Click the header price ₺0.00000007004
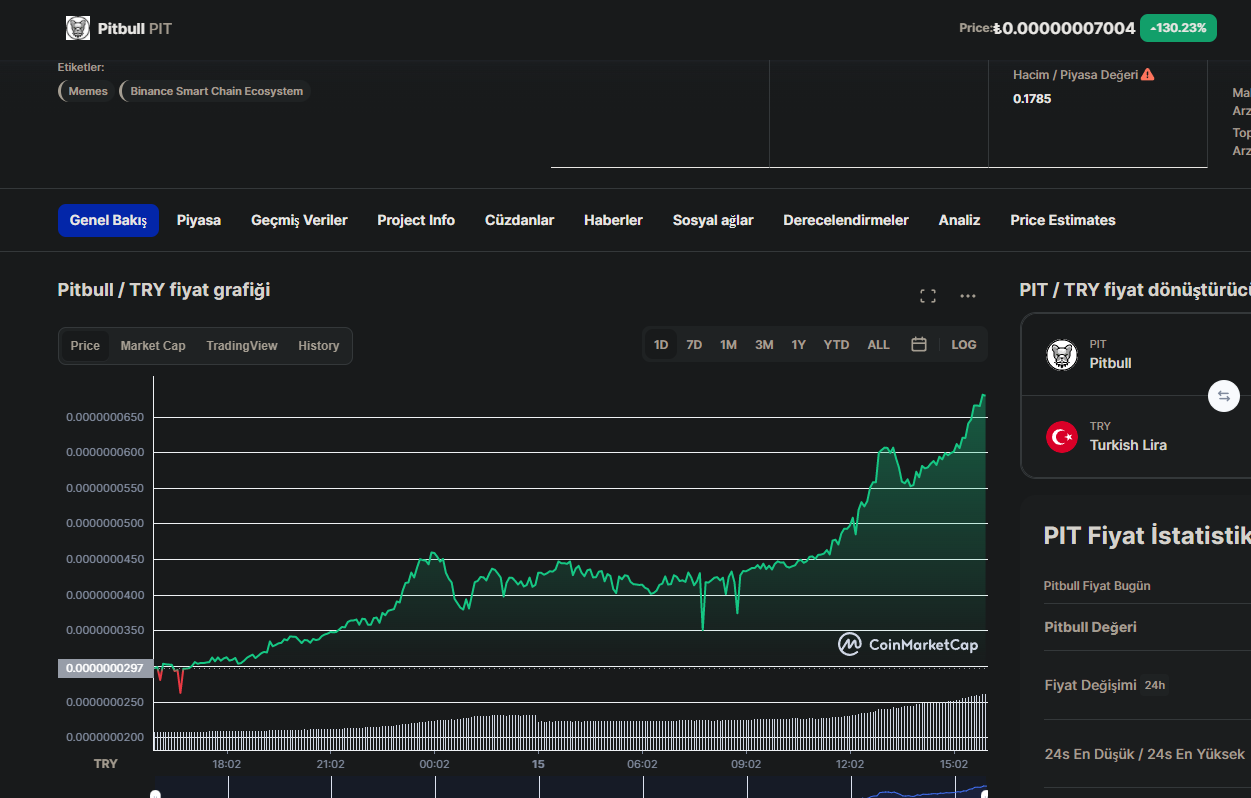The width and height of the screenshot is (1251, 798). (x=1064, y=28)
